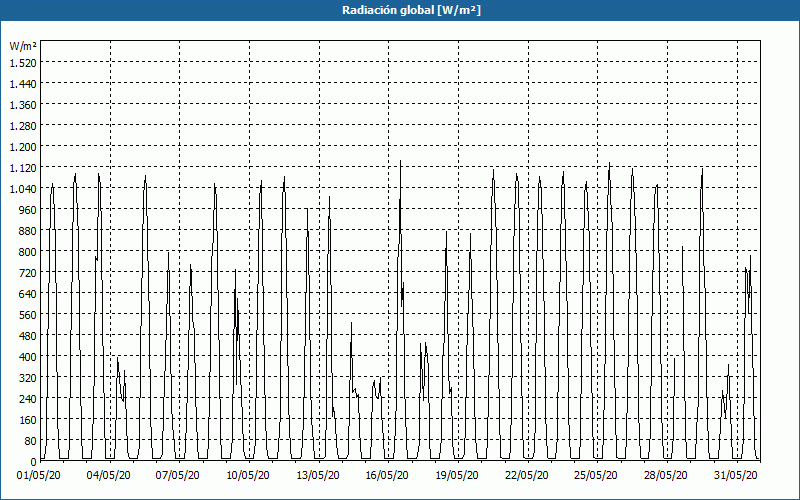Click the 'Radiación global [W/m²]' title
This screenshot has height=500, width=800.
[x=411, y=10]
